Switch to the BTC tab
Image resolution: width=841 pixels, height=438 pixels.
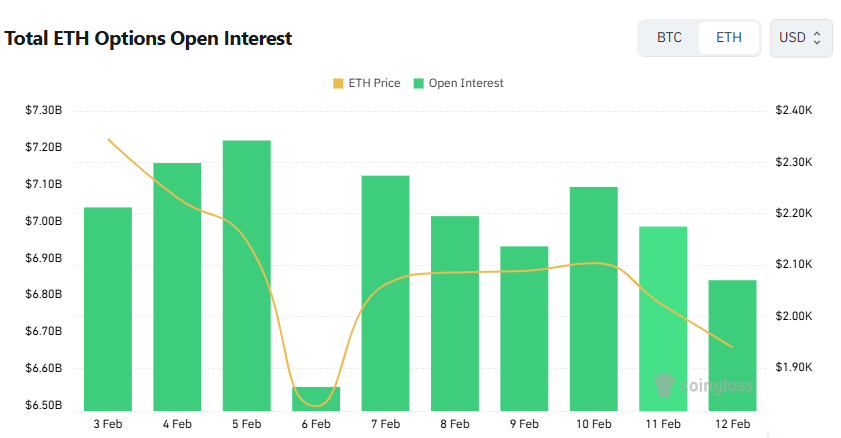(x=669, y=38)
